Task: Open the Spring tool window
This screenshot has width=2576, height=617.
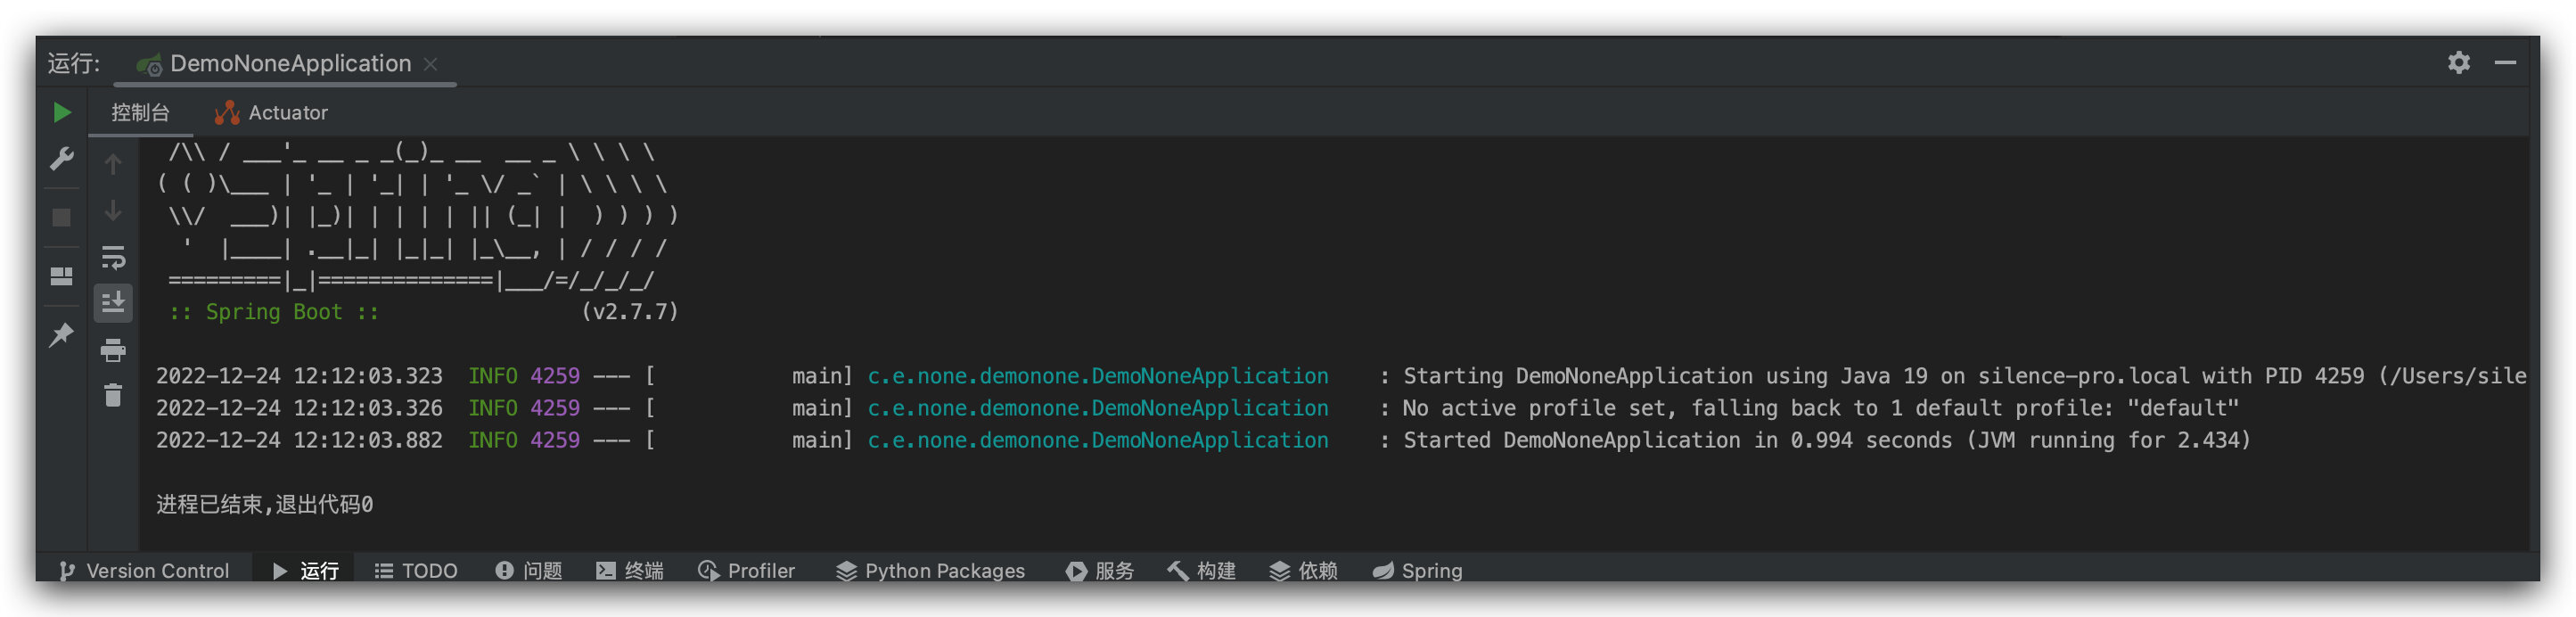Action: click(1418, 571)
